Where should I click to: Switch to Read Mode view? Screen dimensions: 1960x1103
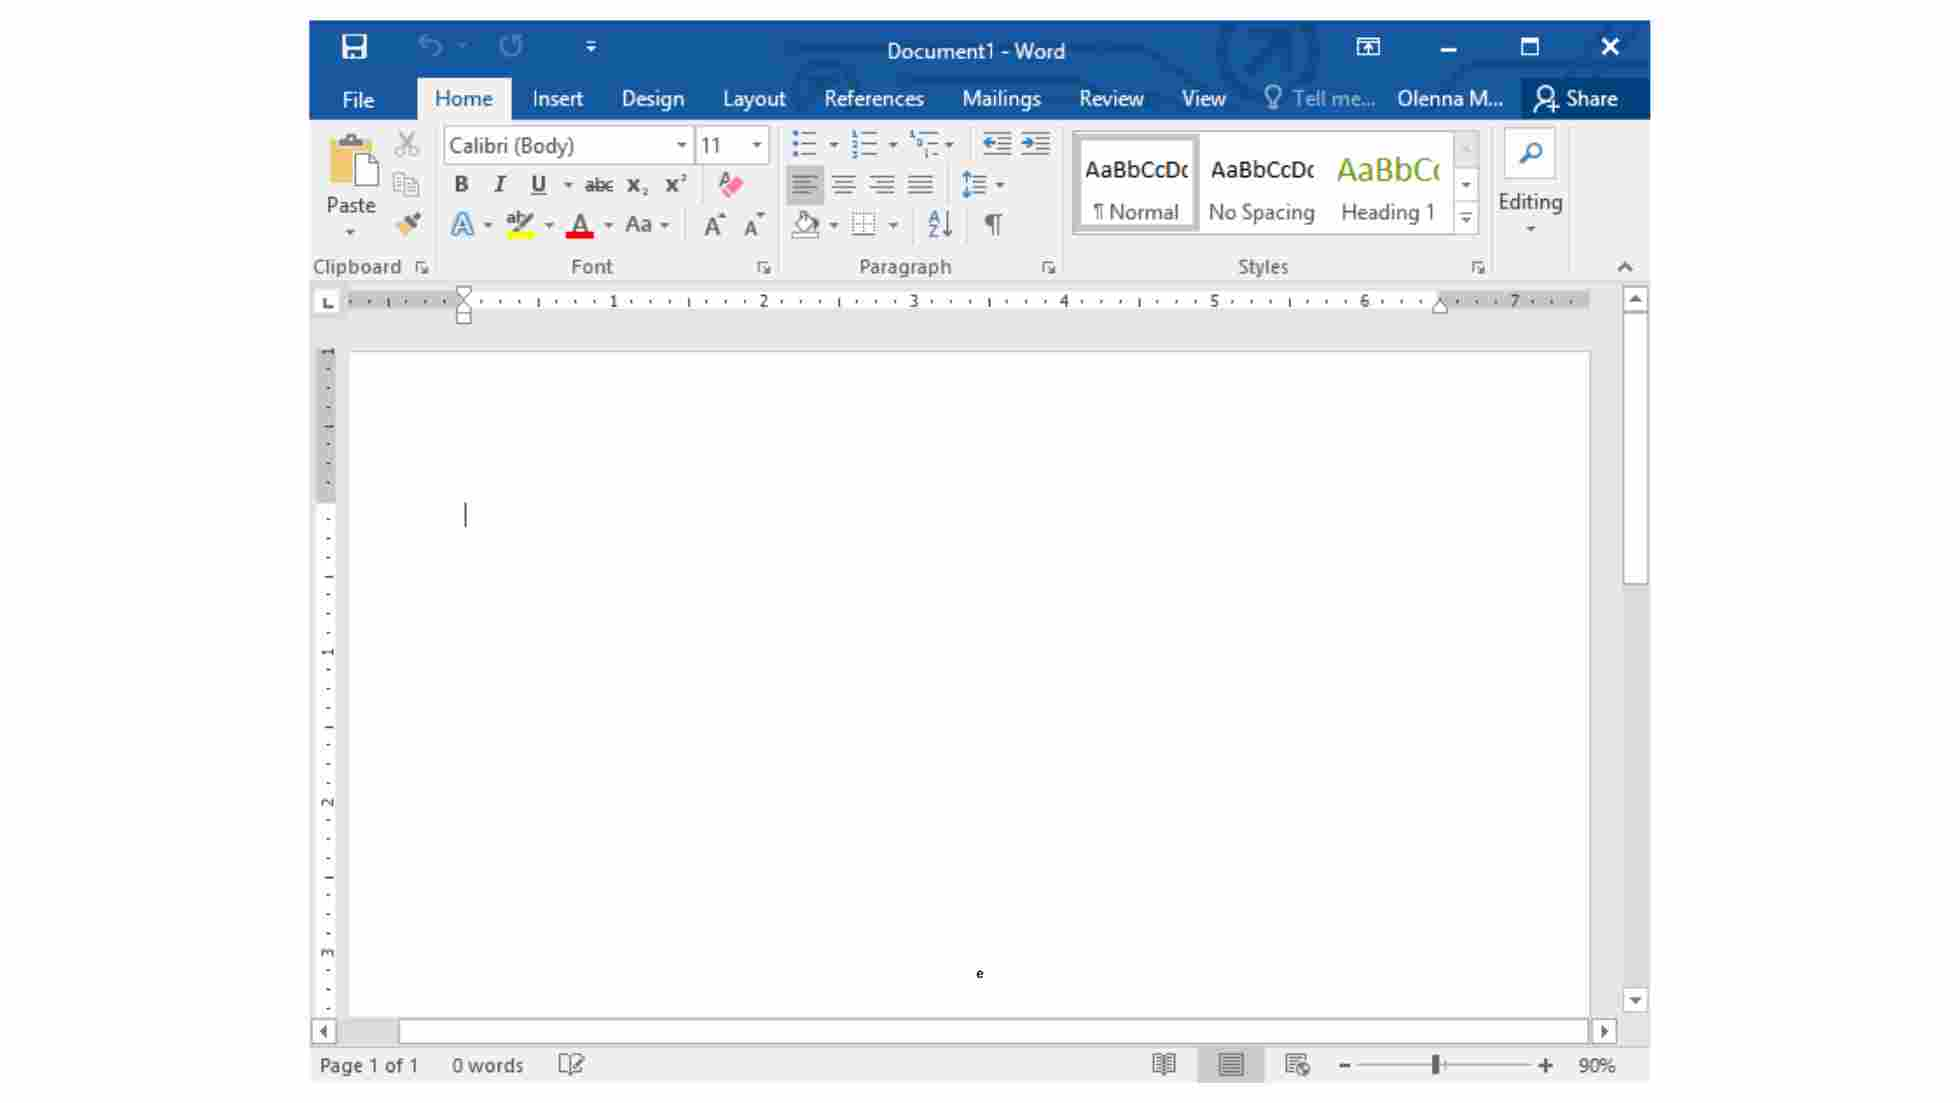click(1164, 1065)
